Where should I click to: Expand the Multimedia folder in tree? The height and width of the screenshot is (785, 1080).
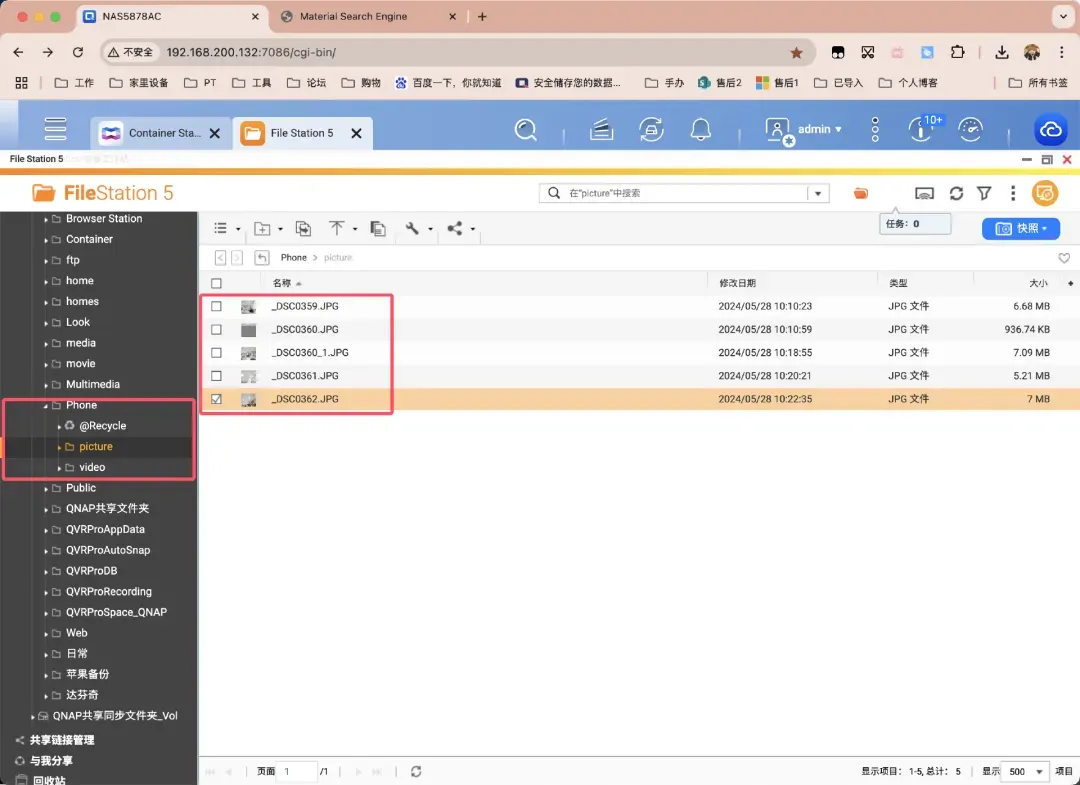click(46, 385)
